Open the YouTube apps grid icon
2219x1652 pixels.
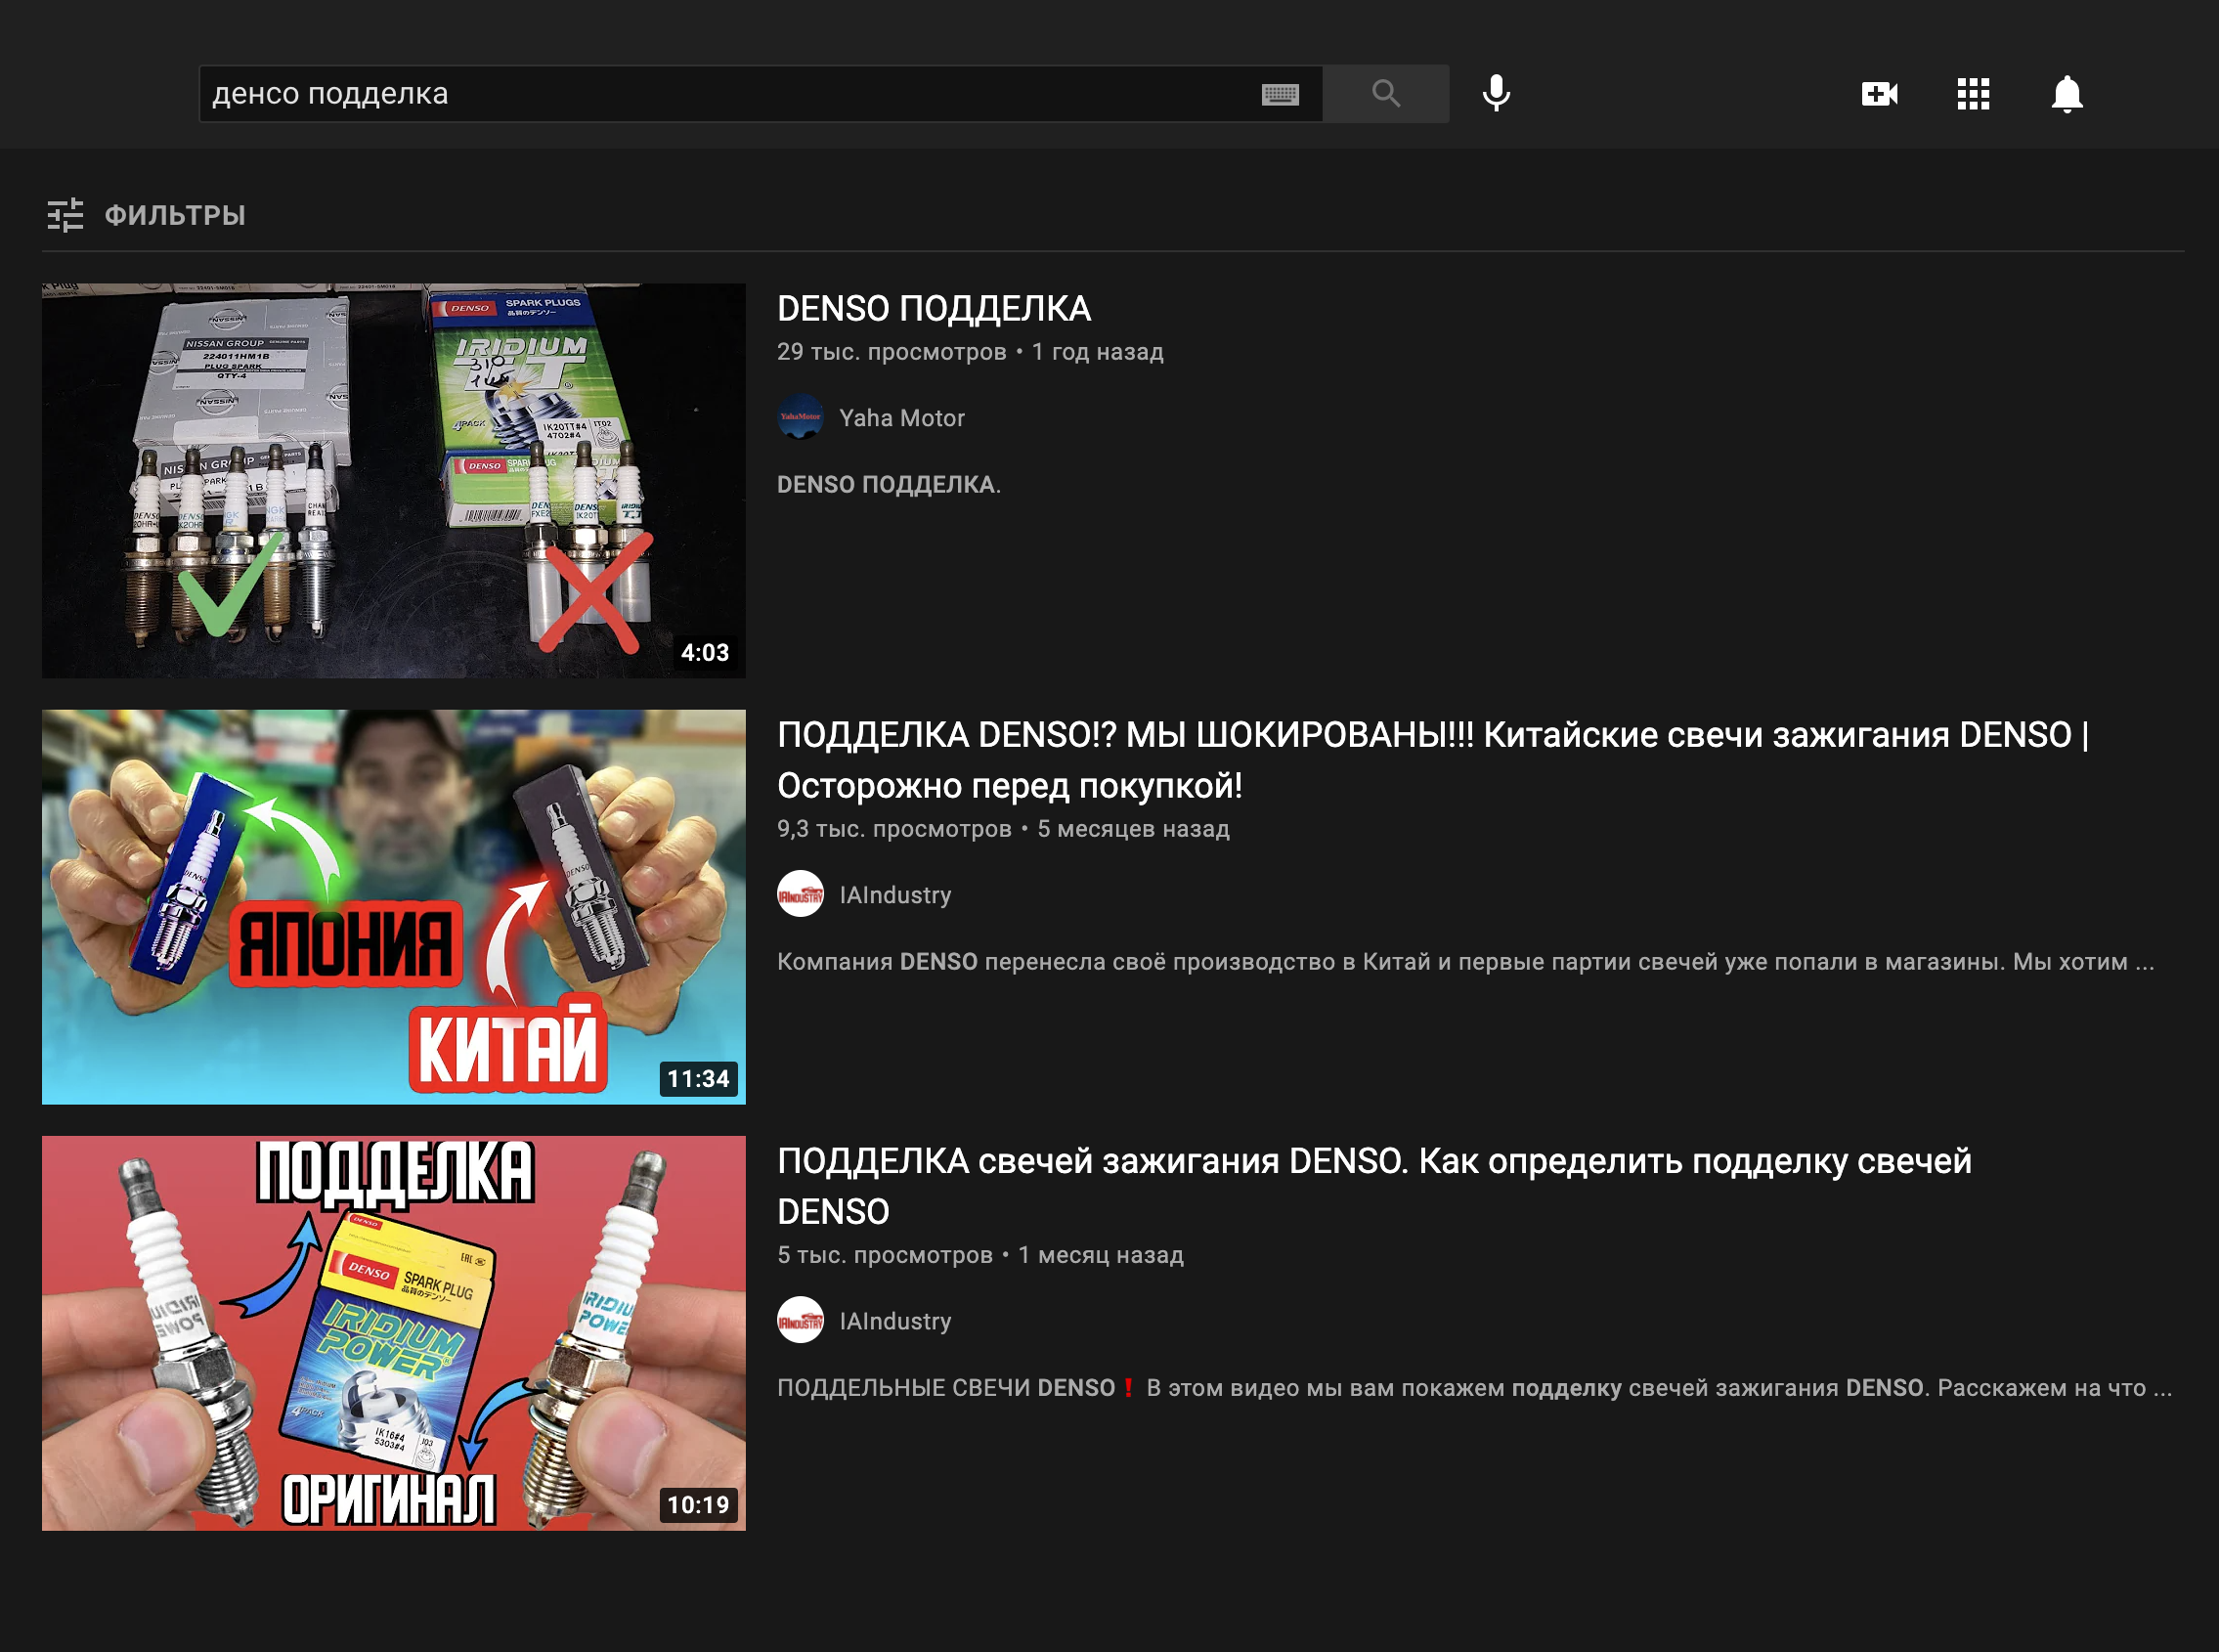click(x=1973, y=94)
